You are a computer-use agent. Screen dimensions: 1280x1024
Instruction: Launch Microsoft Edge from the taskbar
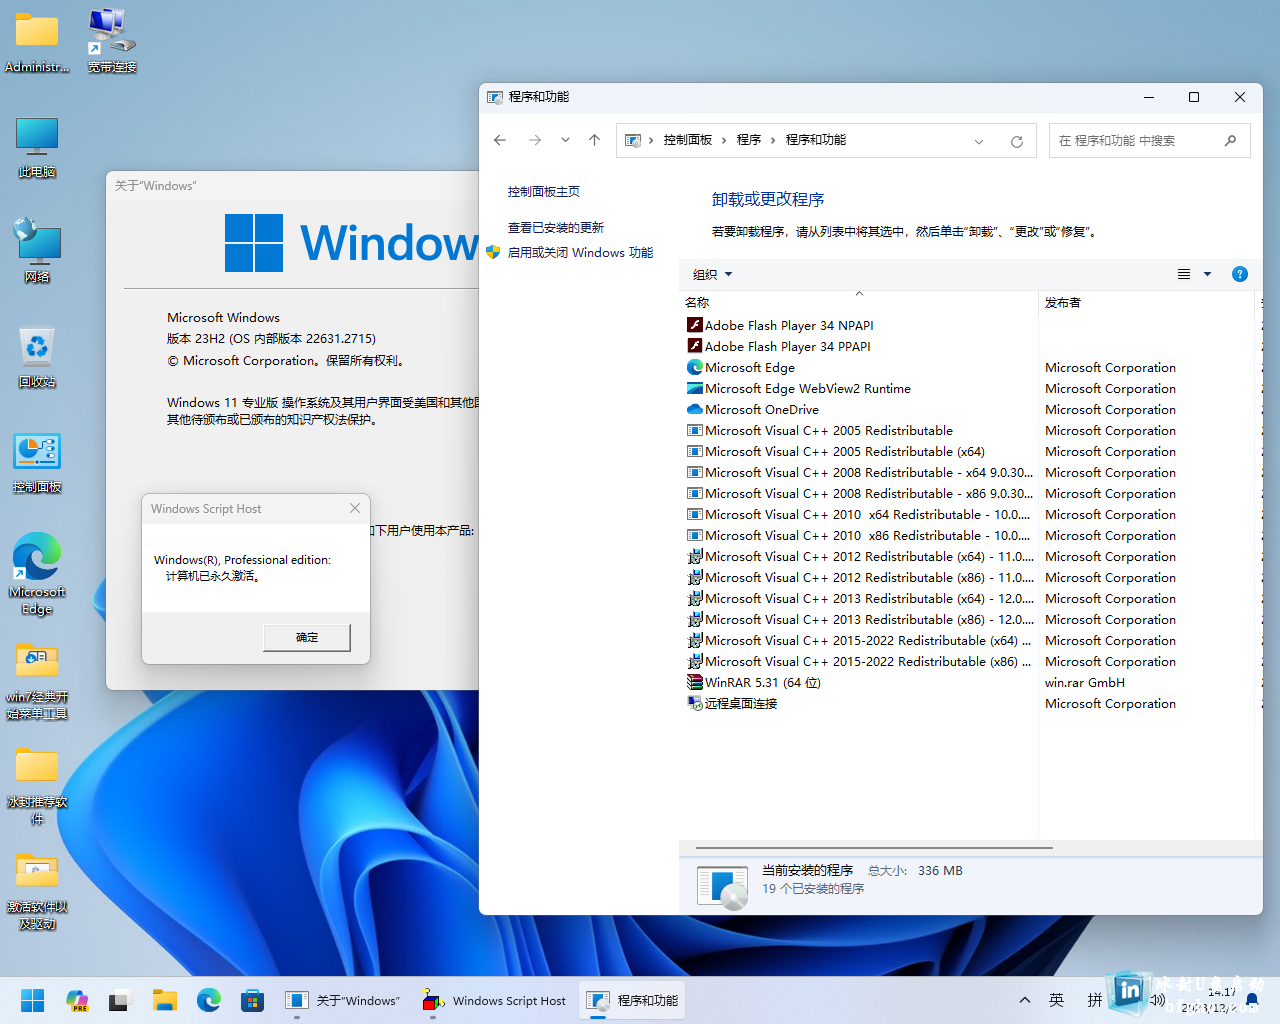tap(209, 1000)
